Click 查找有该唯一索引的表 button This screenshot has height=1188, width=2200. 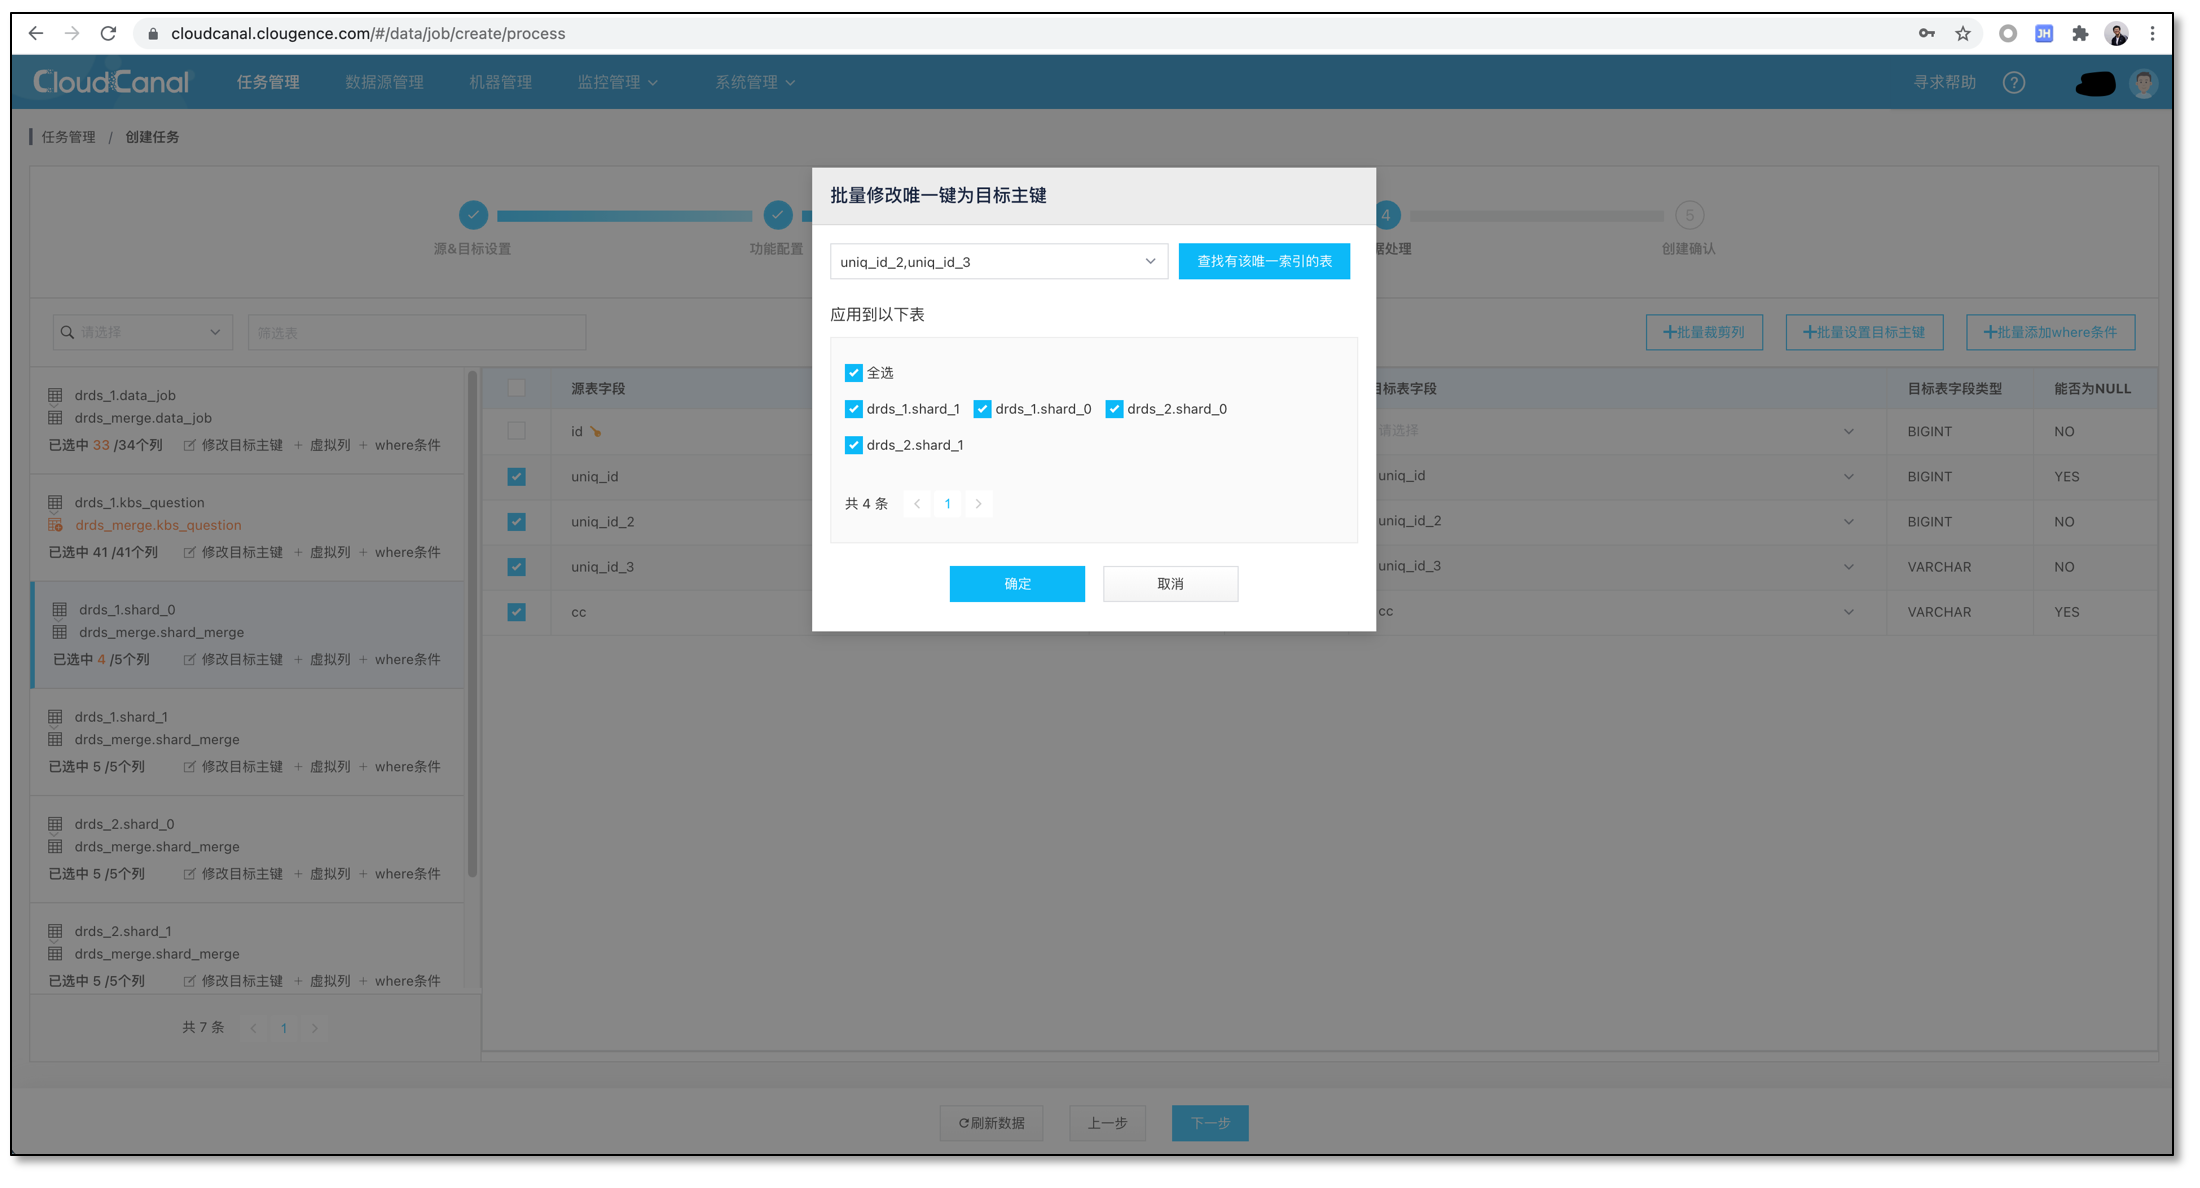pyautogui.click(x=1263, y=261)
